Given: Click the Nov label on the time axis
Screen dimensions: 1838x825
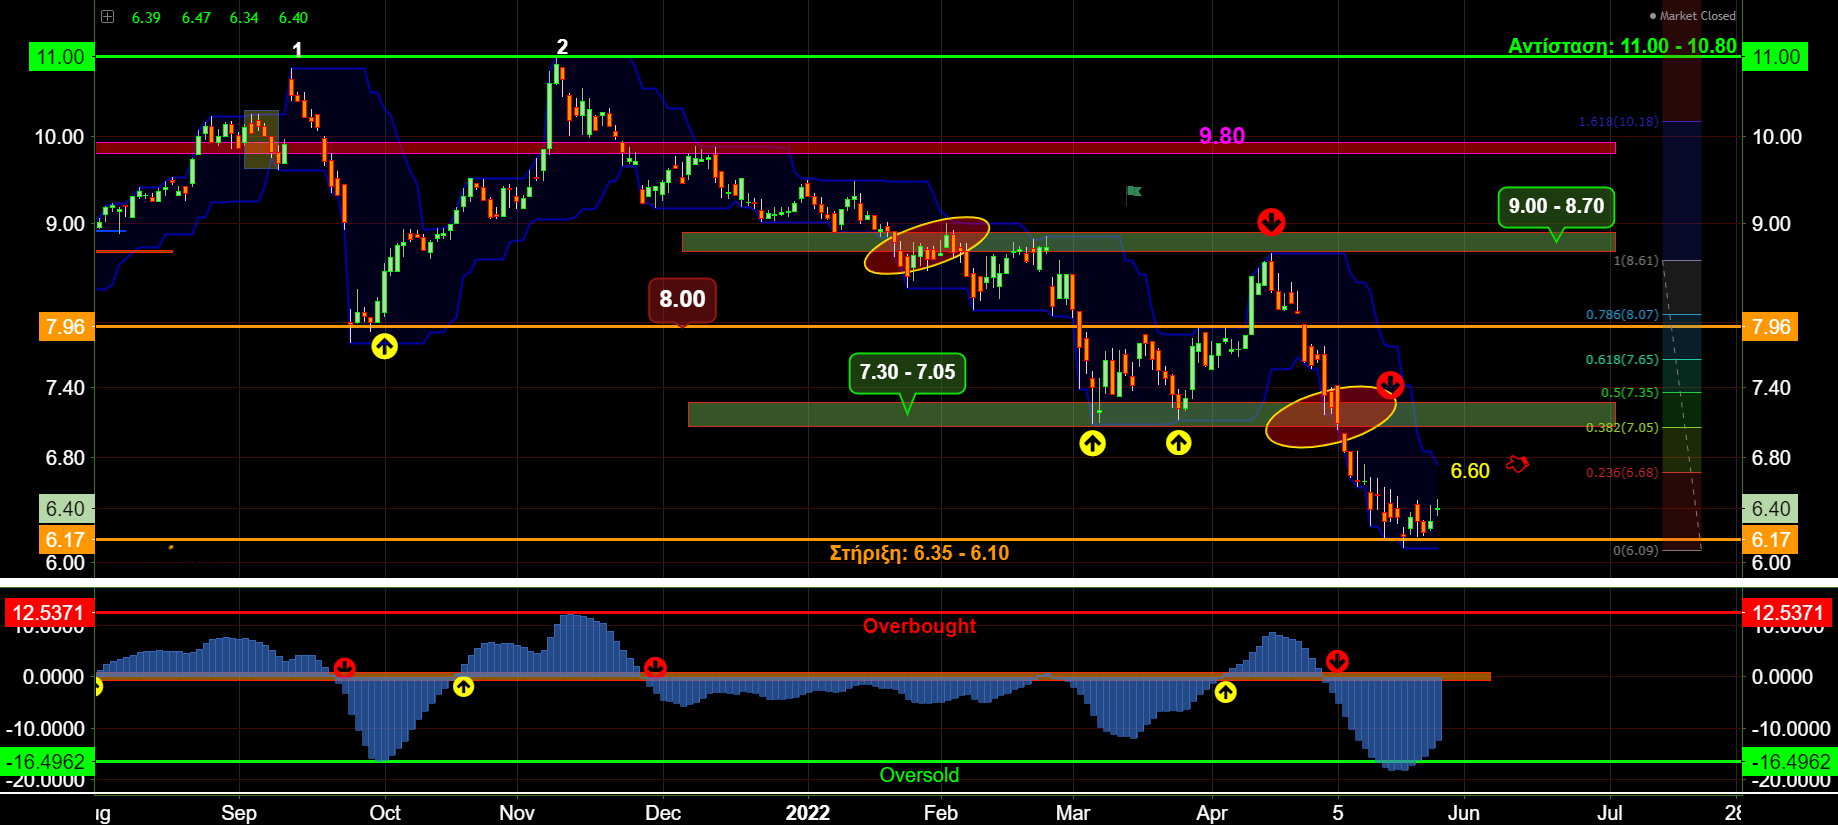Looking at the screenshot, I should [x=516, y=813].
